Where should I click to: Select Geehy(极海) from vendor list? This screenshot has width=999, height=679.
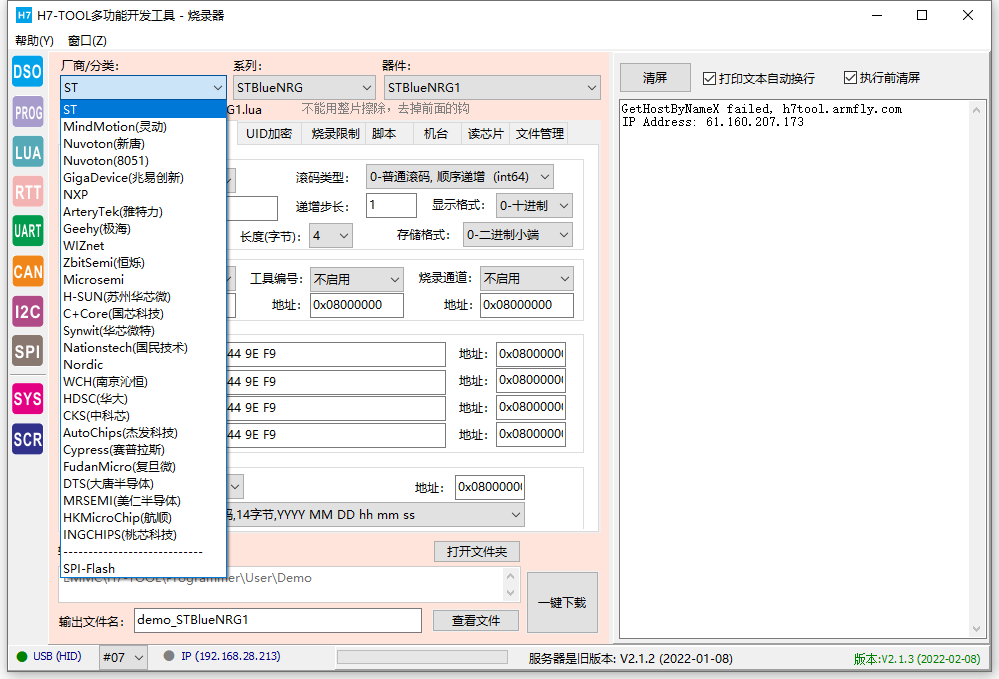click(x=144, y=229)
